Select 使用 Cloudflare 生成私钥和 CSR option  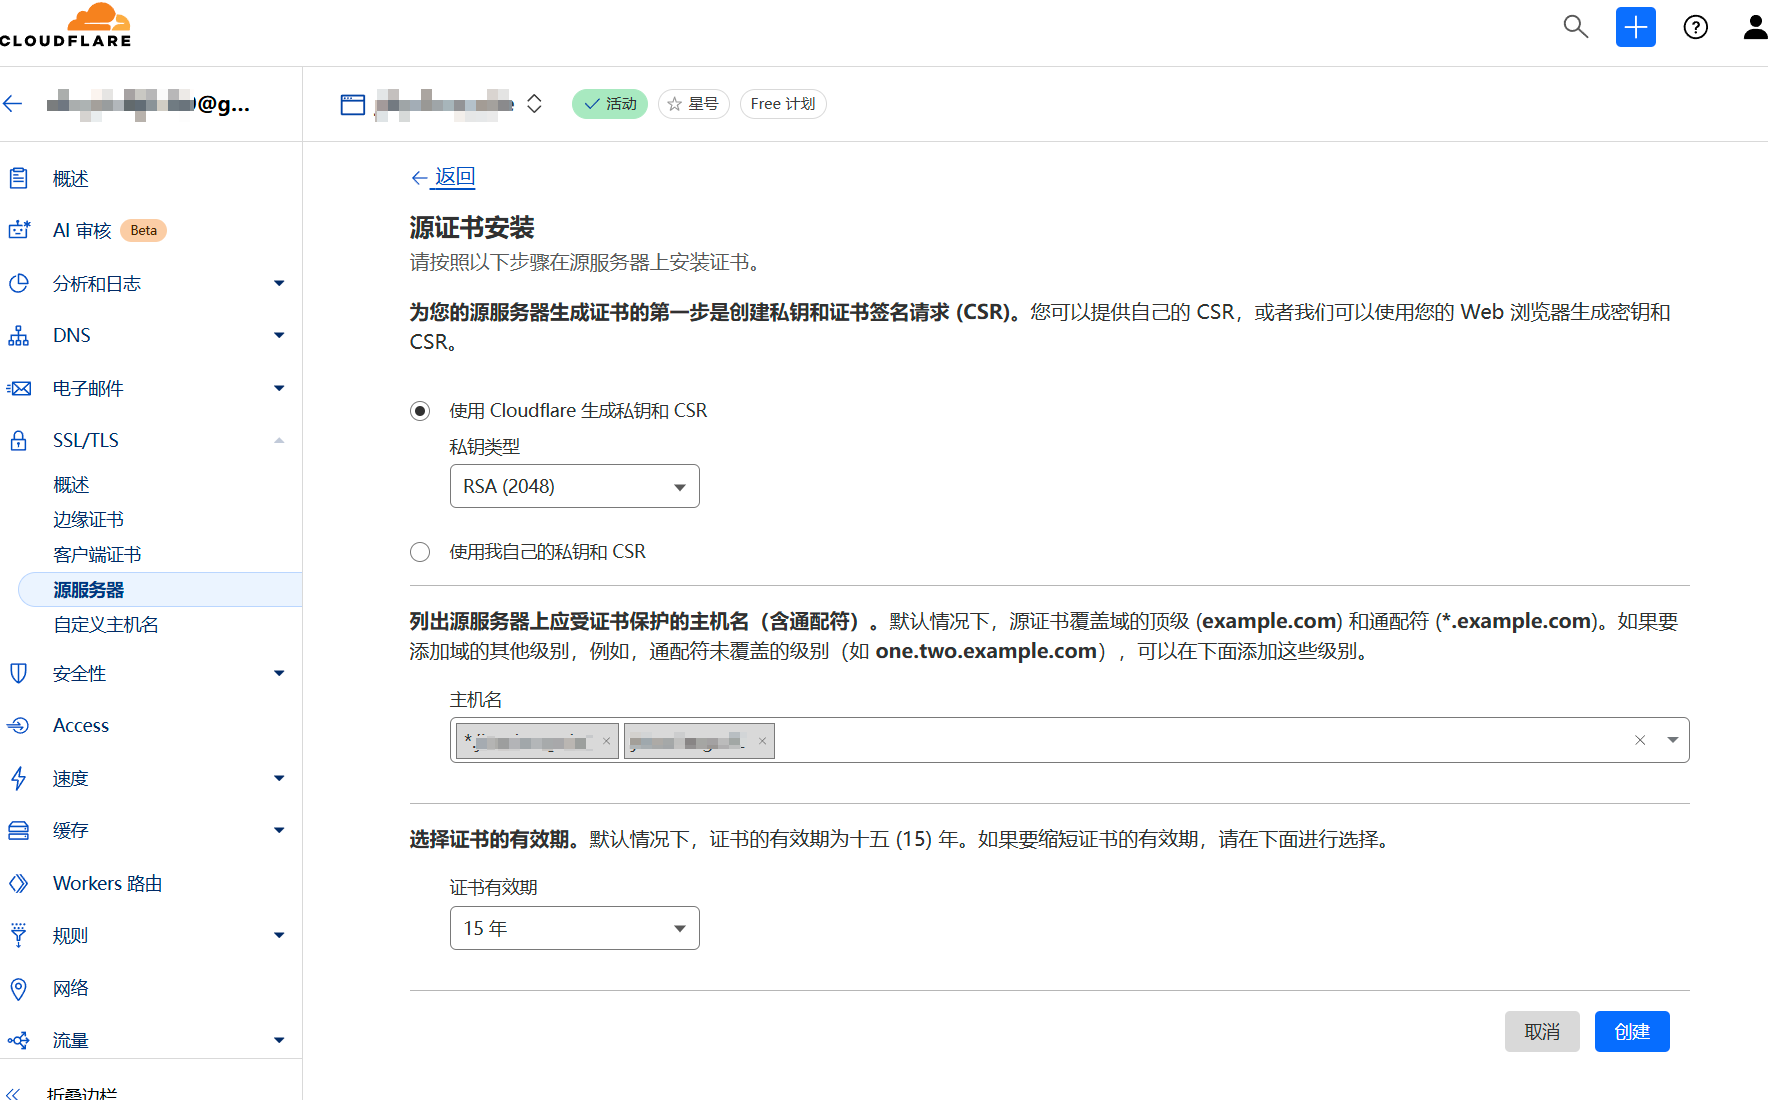point(420,411)
